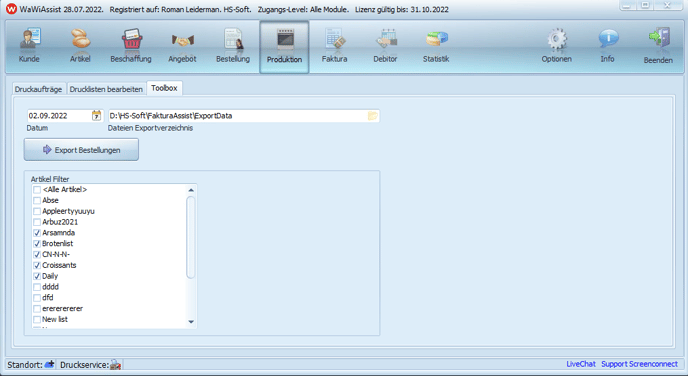
Task: Click Druckservice printer icon in status bar
Action: click(115, 365)
